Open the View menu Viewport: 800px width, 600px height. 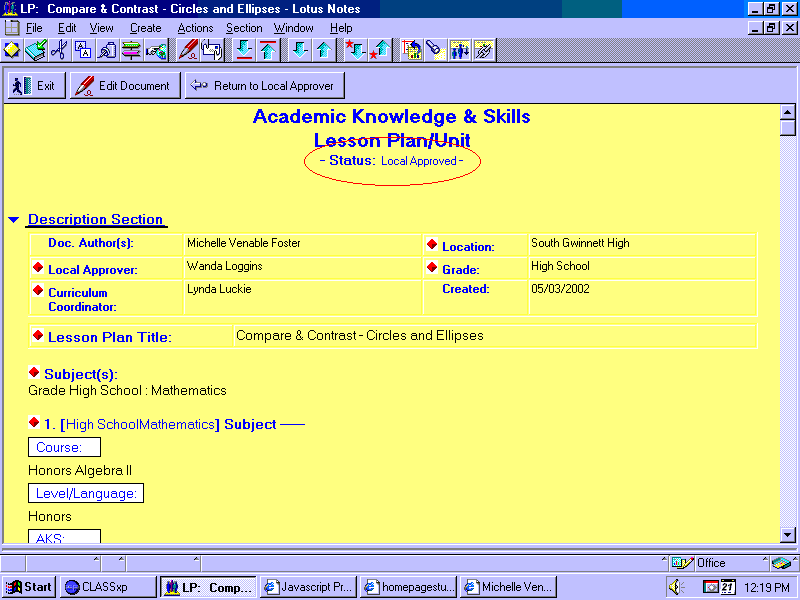(x=101, y=28)
